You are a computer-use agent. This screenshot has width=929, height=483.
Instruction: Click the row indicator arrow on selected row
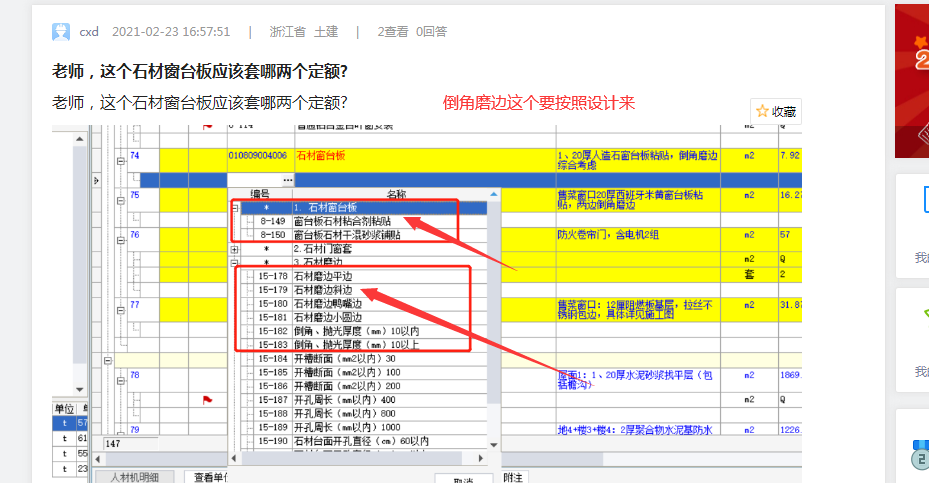click(97, 180)
